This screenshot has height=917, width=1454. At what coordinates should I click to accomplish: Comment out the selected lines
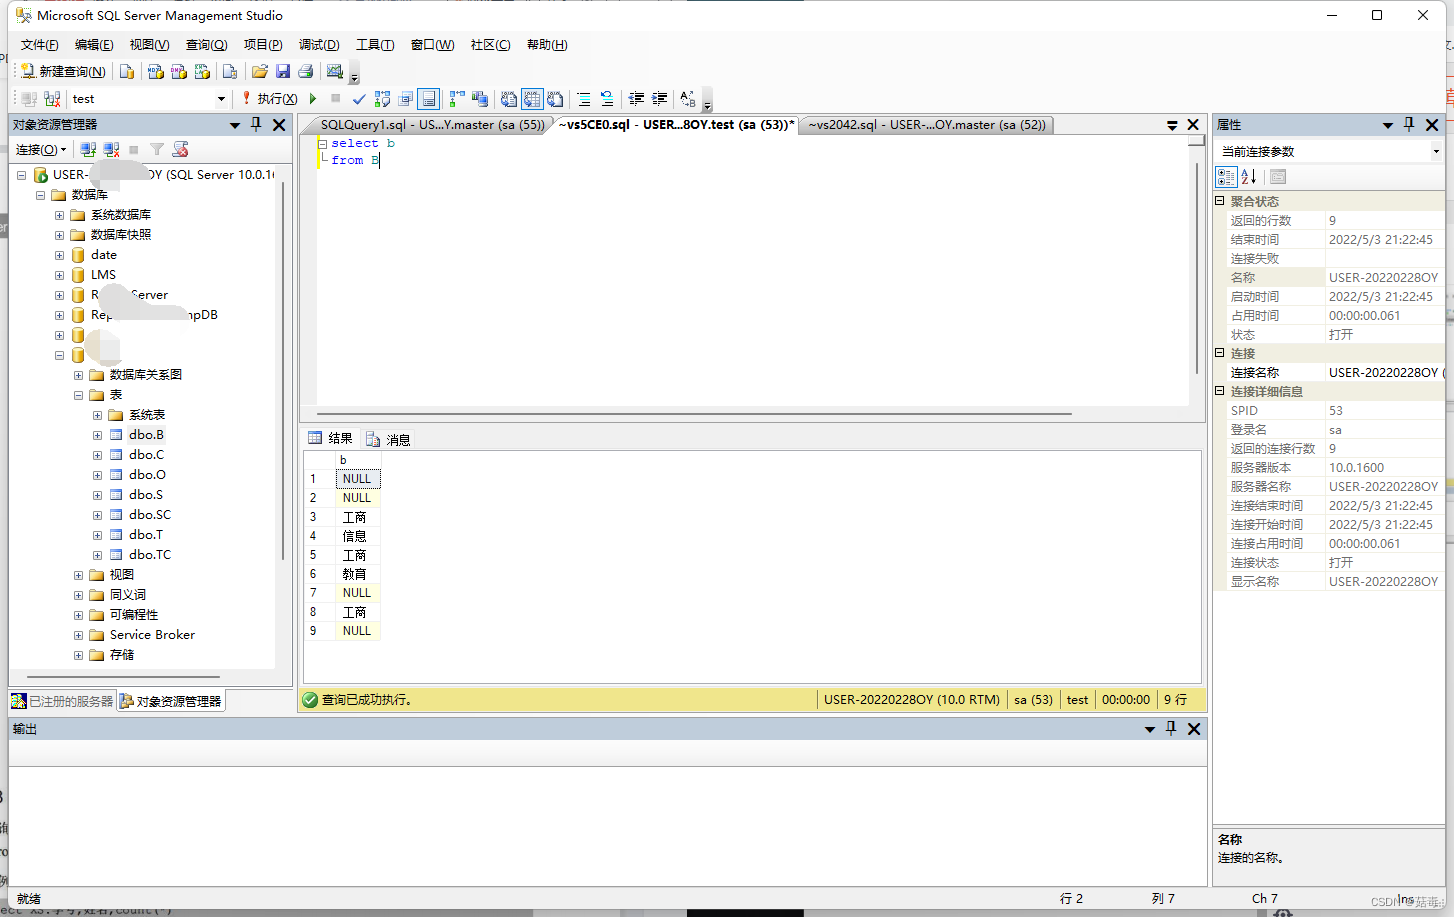584,99
